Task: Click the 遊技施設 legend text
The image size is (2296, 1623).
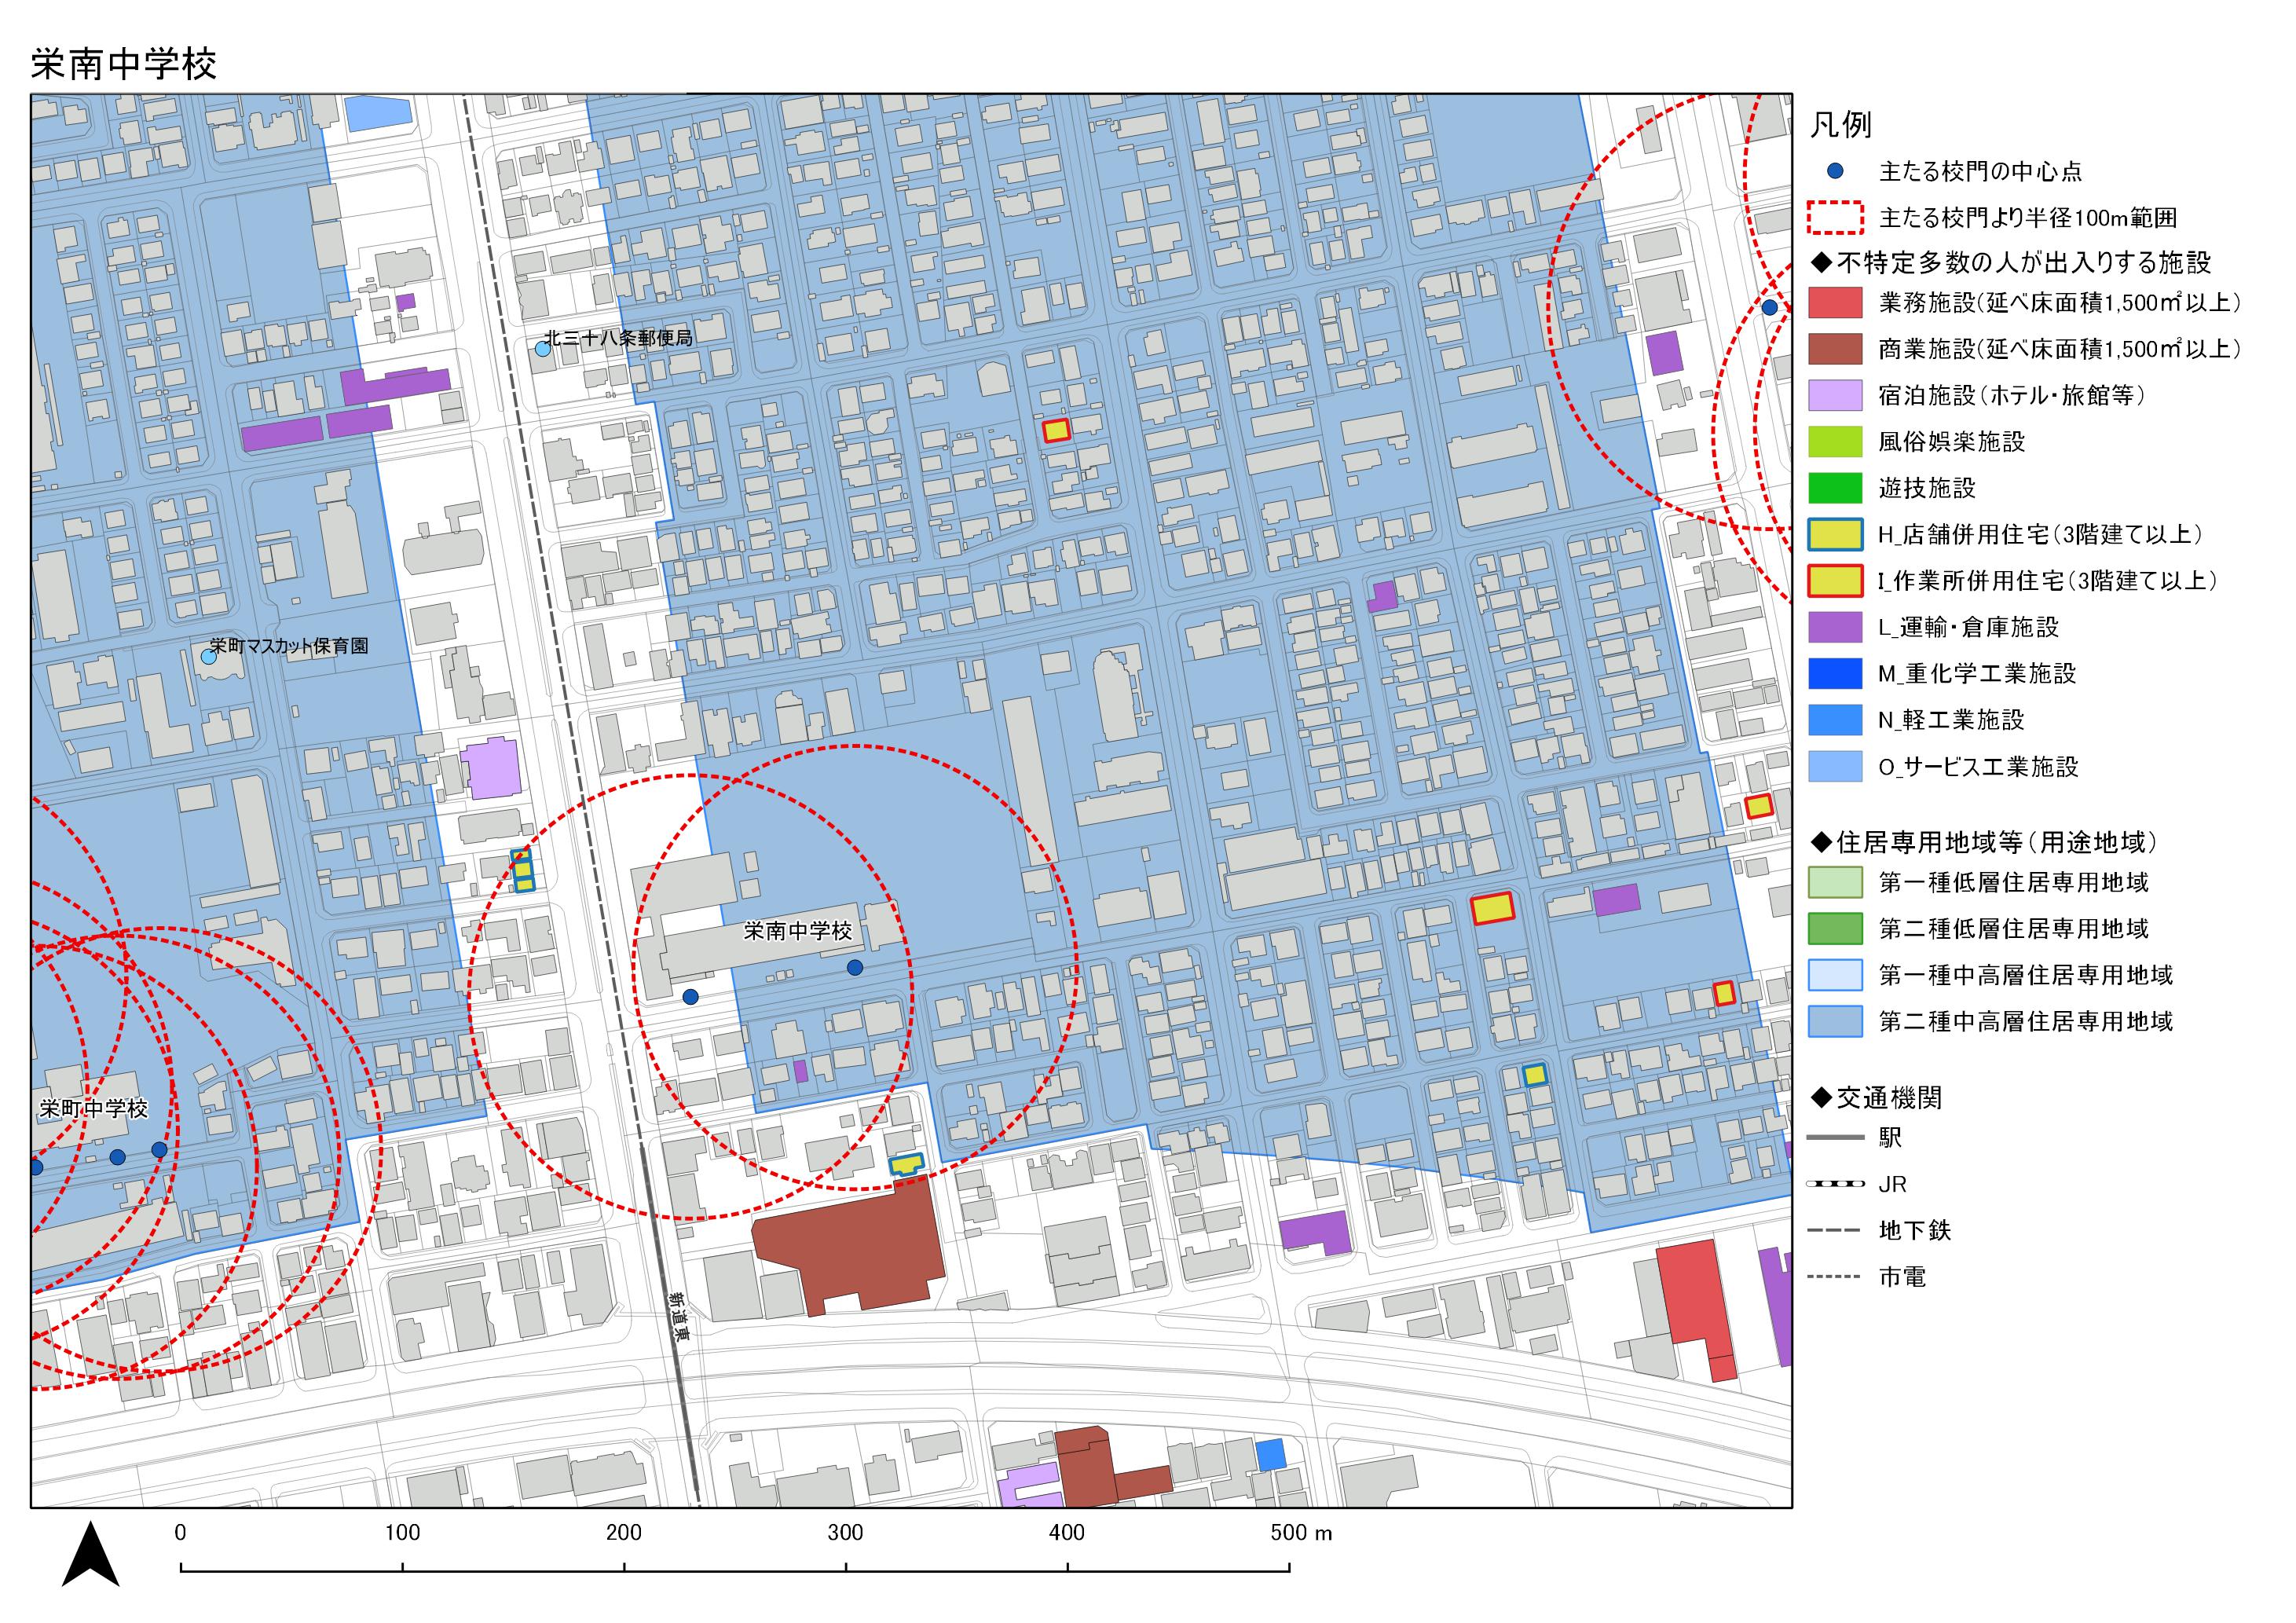Action: (x=1927, y=488)
